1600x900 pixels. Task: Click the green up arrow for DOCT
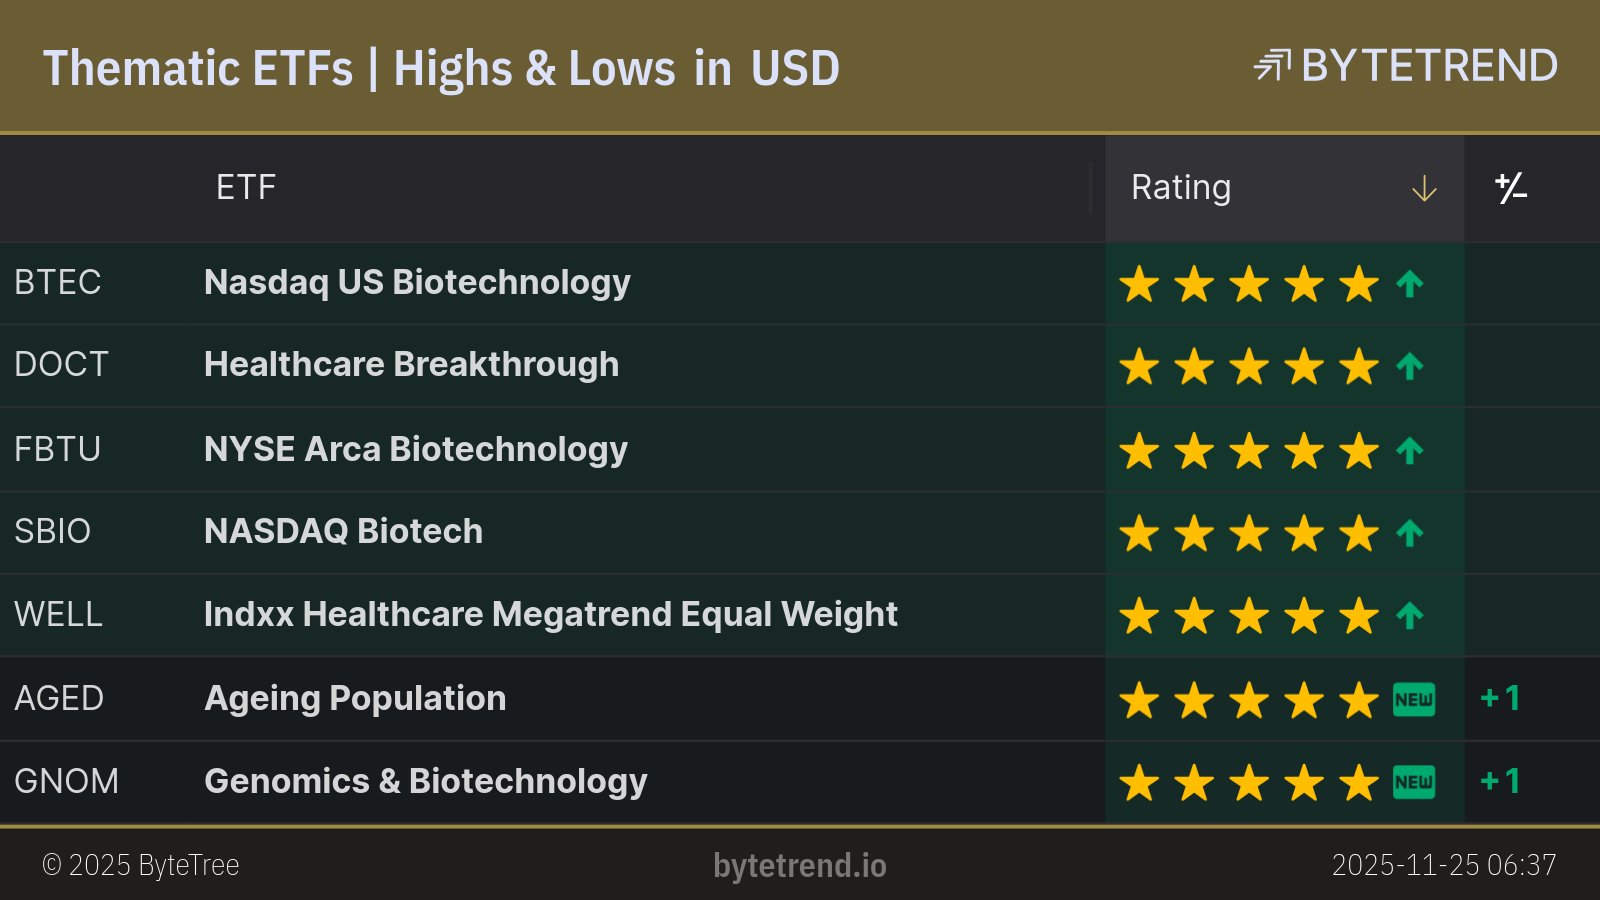click(1410, 367)
